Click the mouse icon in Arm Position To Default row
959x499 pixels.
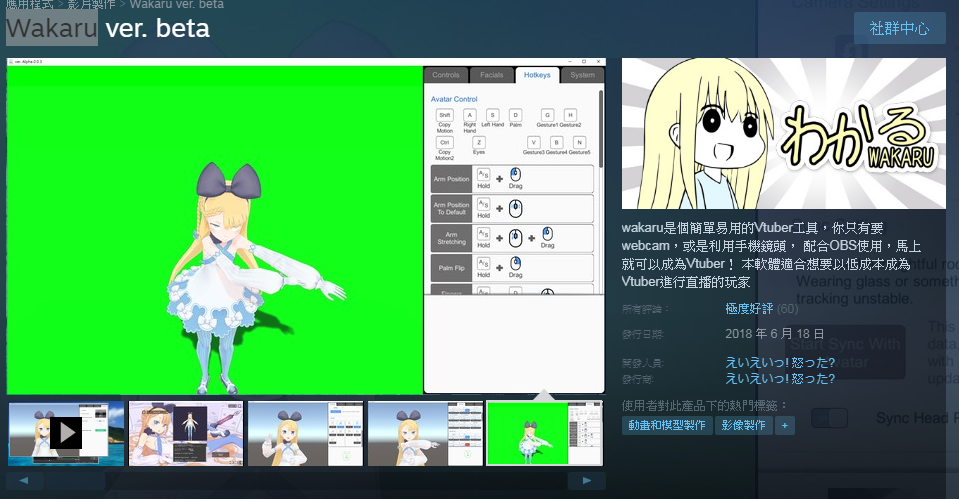[x=516, y=209]
